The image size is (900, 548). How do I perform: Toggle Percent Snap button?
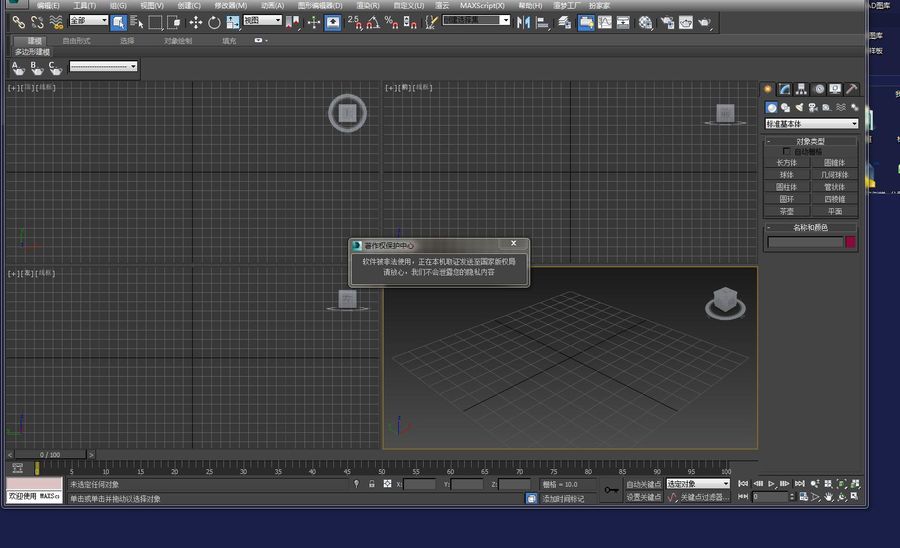(x=391, y=22)
